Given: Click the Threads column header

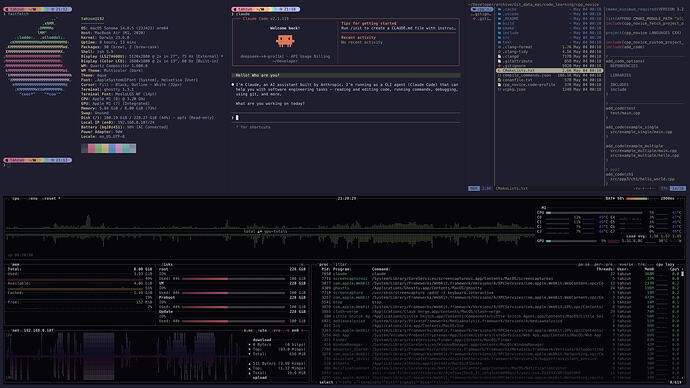Looking at the screenshot, I should click(x=605, y=269).
